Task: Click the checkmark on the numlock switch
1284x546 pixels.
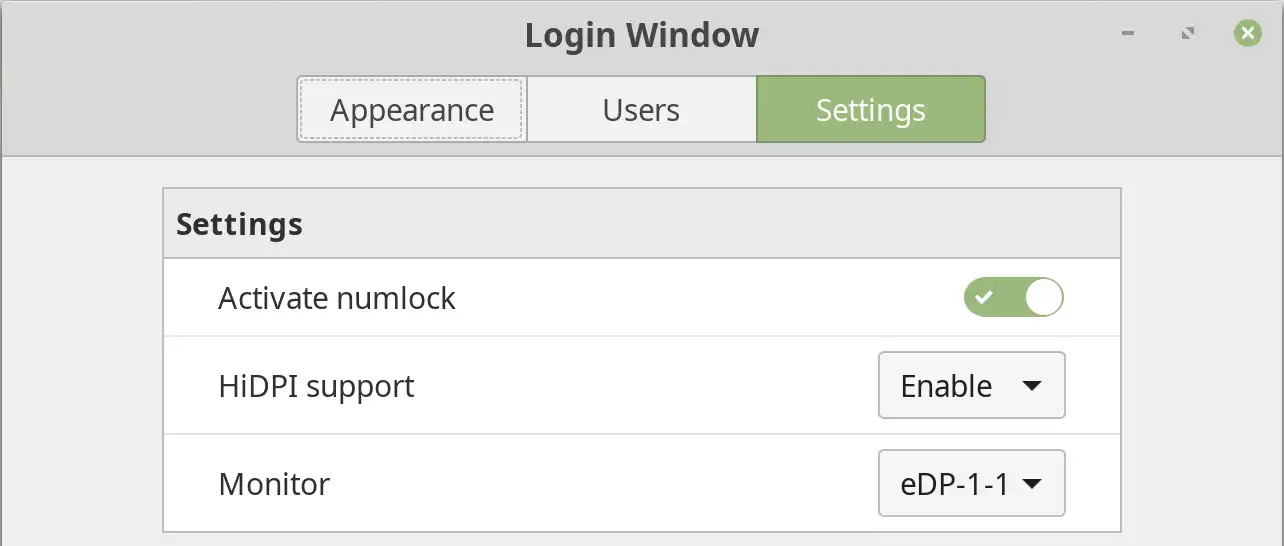Action: (985, 298)
